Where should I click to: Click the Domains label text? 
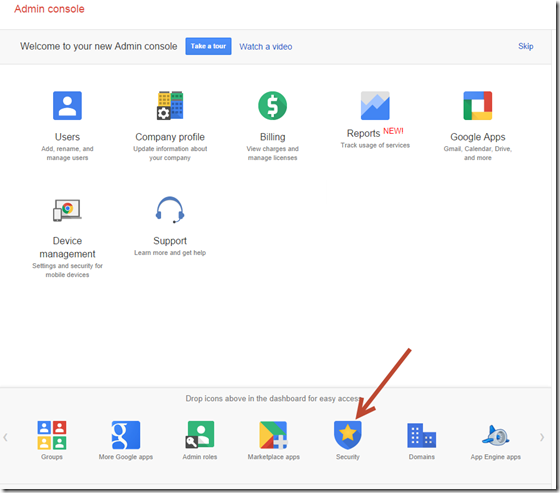(x=422, y=457)
